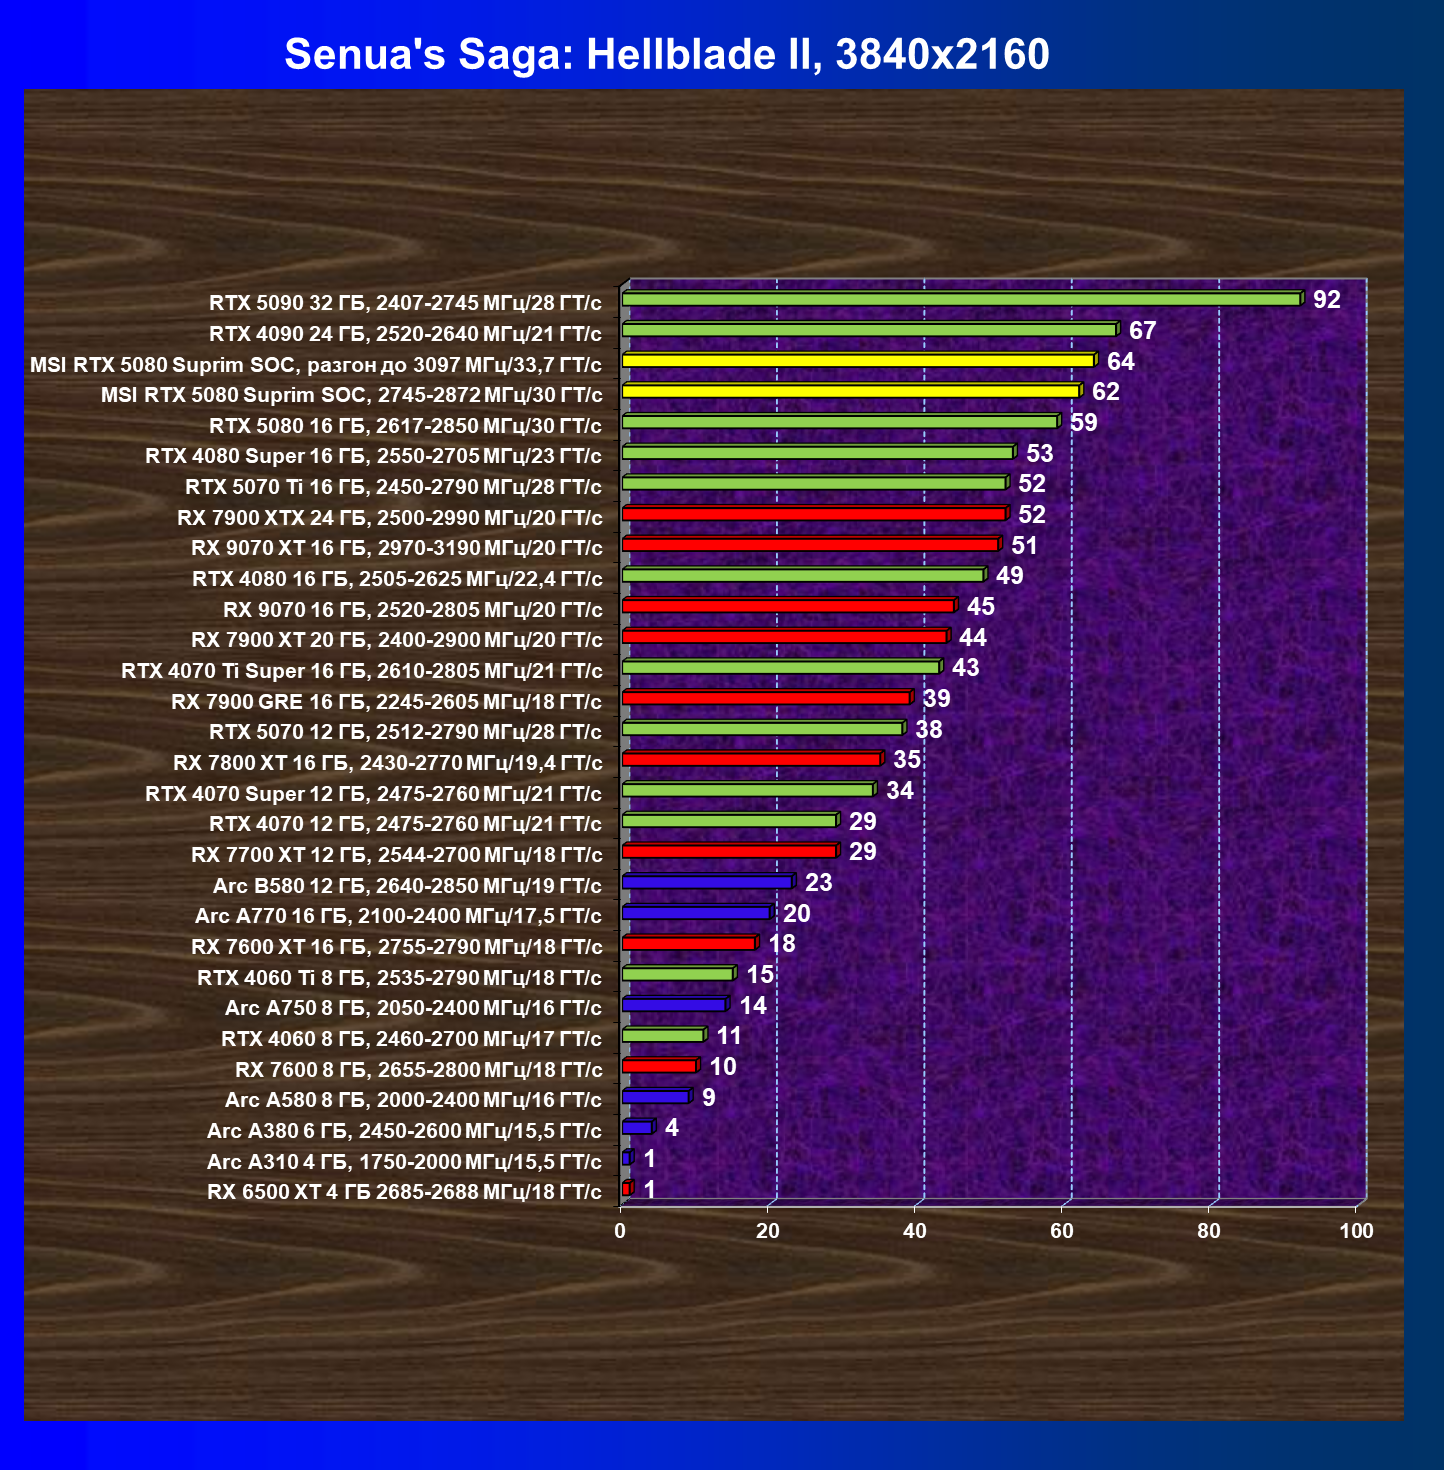Select the 'RX 9070 XT 16 ГБ' label

tap(396, 548)
